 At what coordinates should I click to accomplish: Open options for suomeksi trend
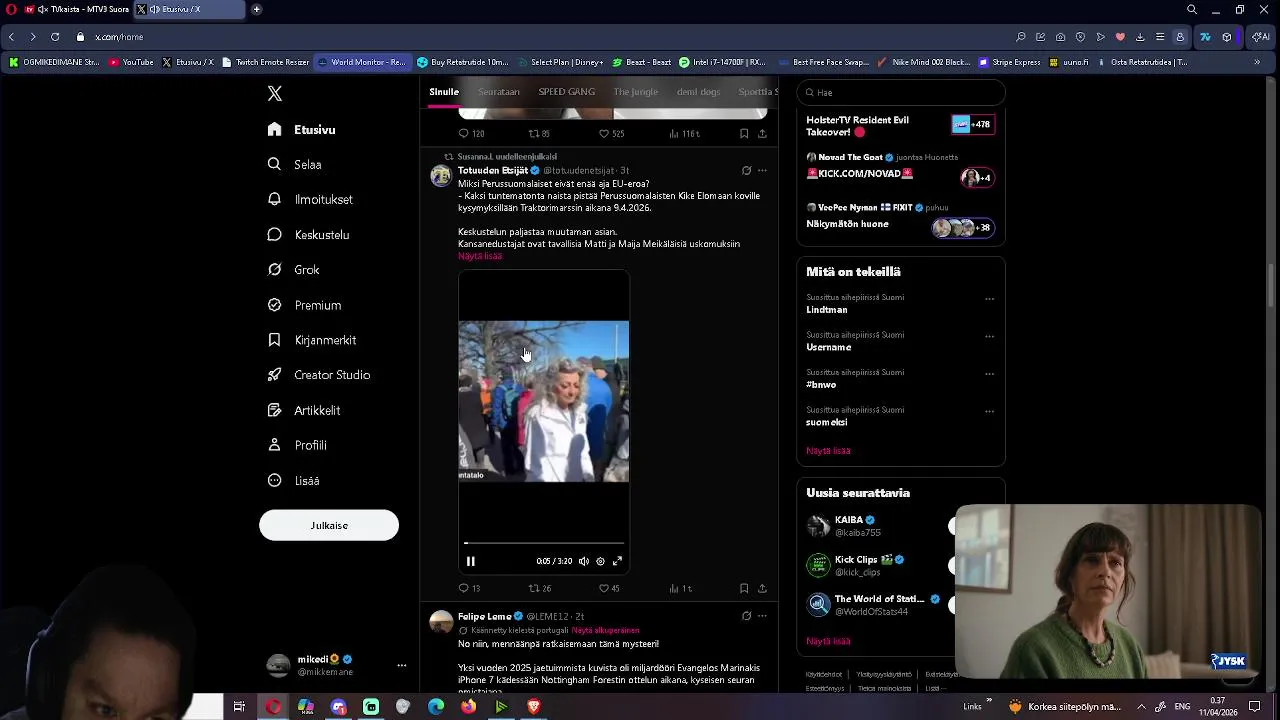[x=989, y=411]
